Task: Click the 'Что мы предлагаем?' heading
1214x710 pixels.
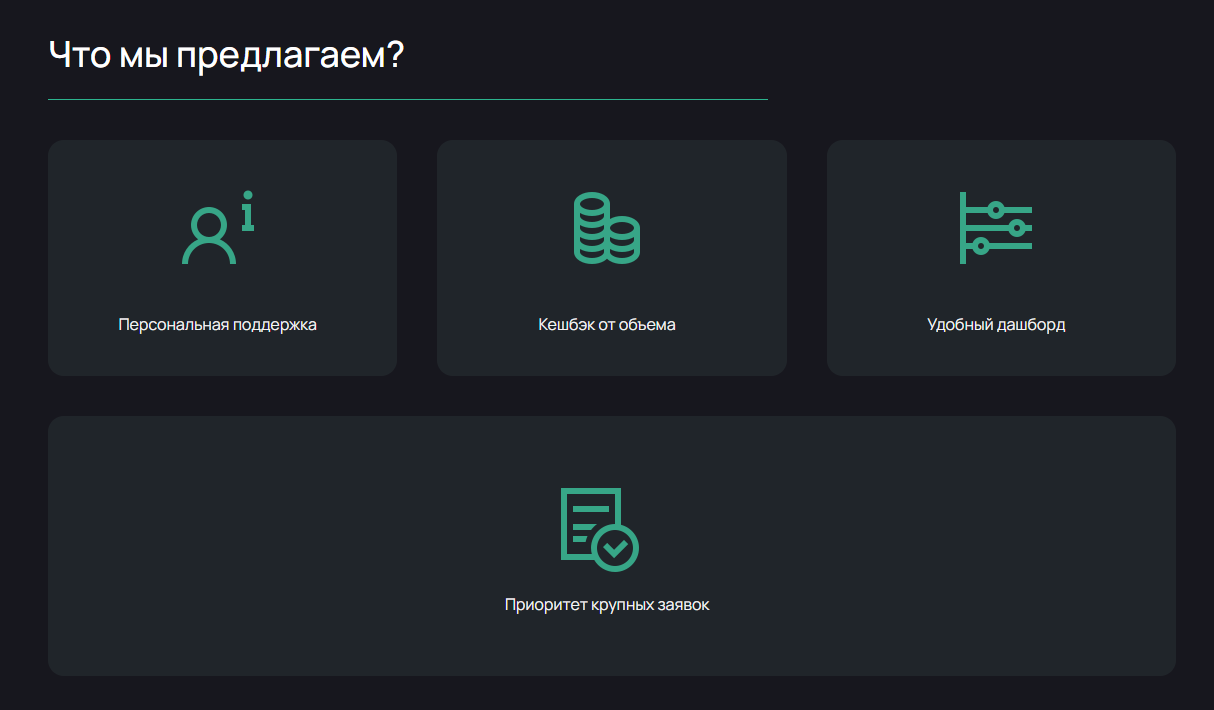Action: [x=226, y=55]
